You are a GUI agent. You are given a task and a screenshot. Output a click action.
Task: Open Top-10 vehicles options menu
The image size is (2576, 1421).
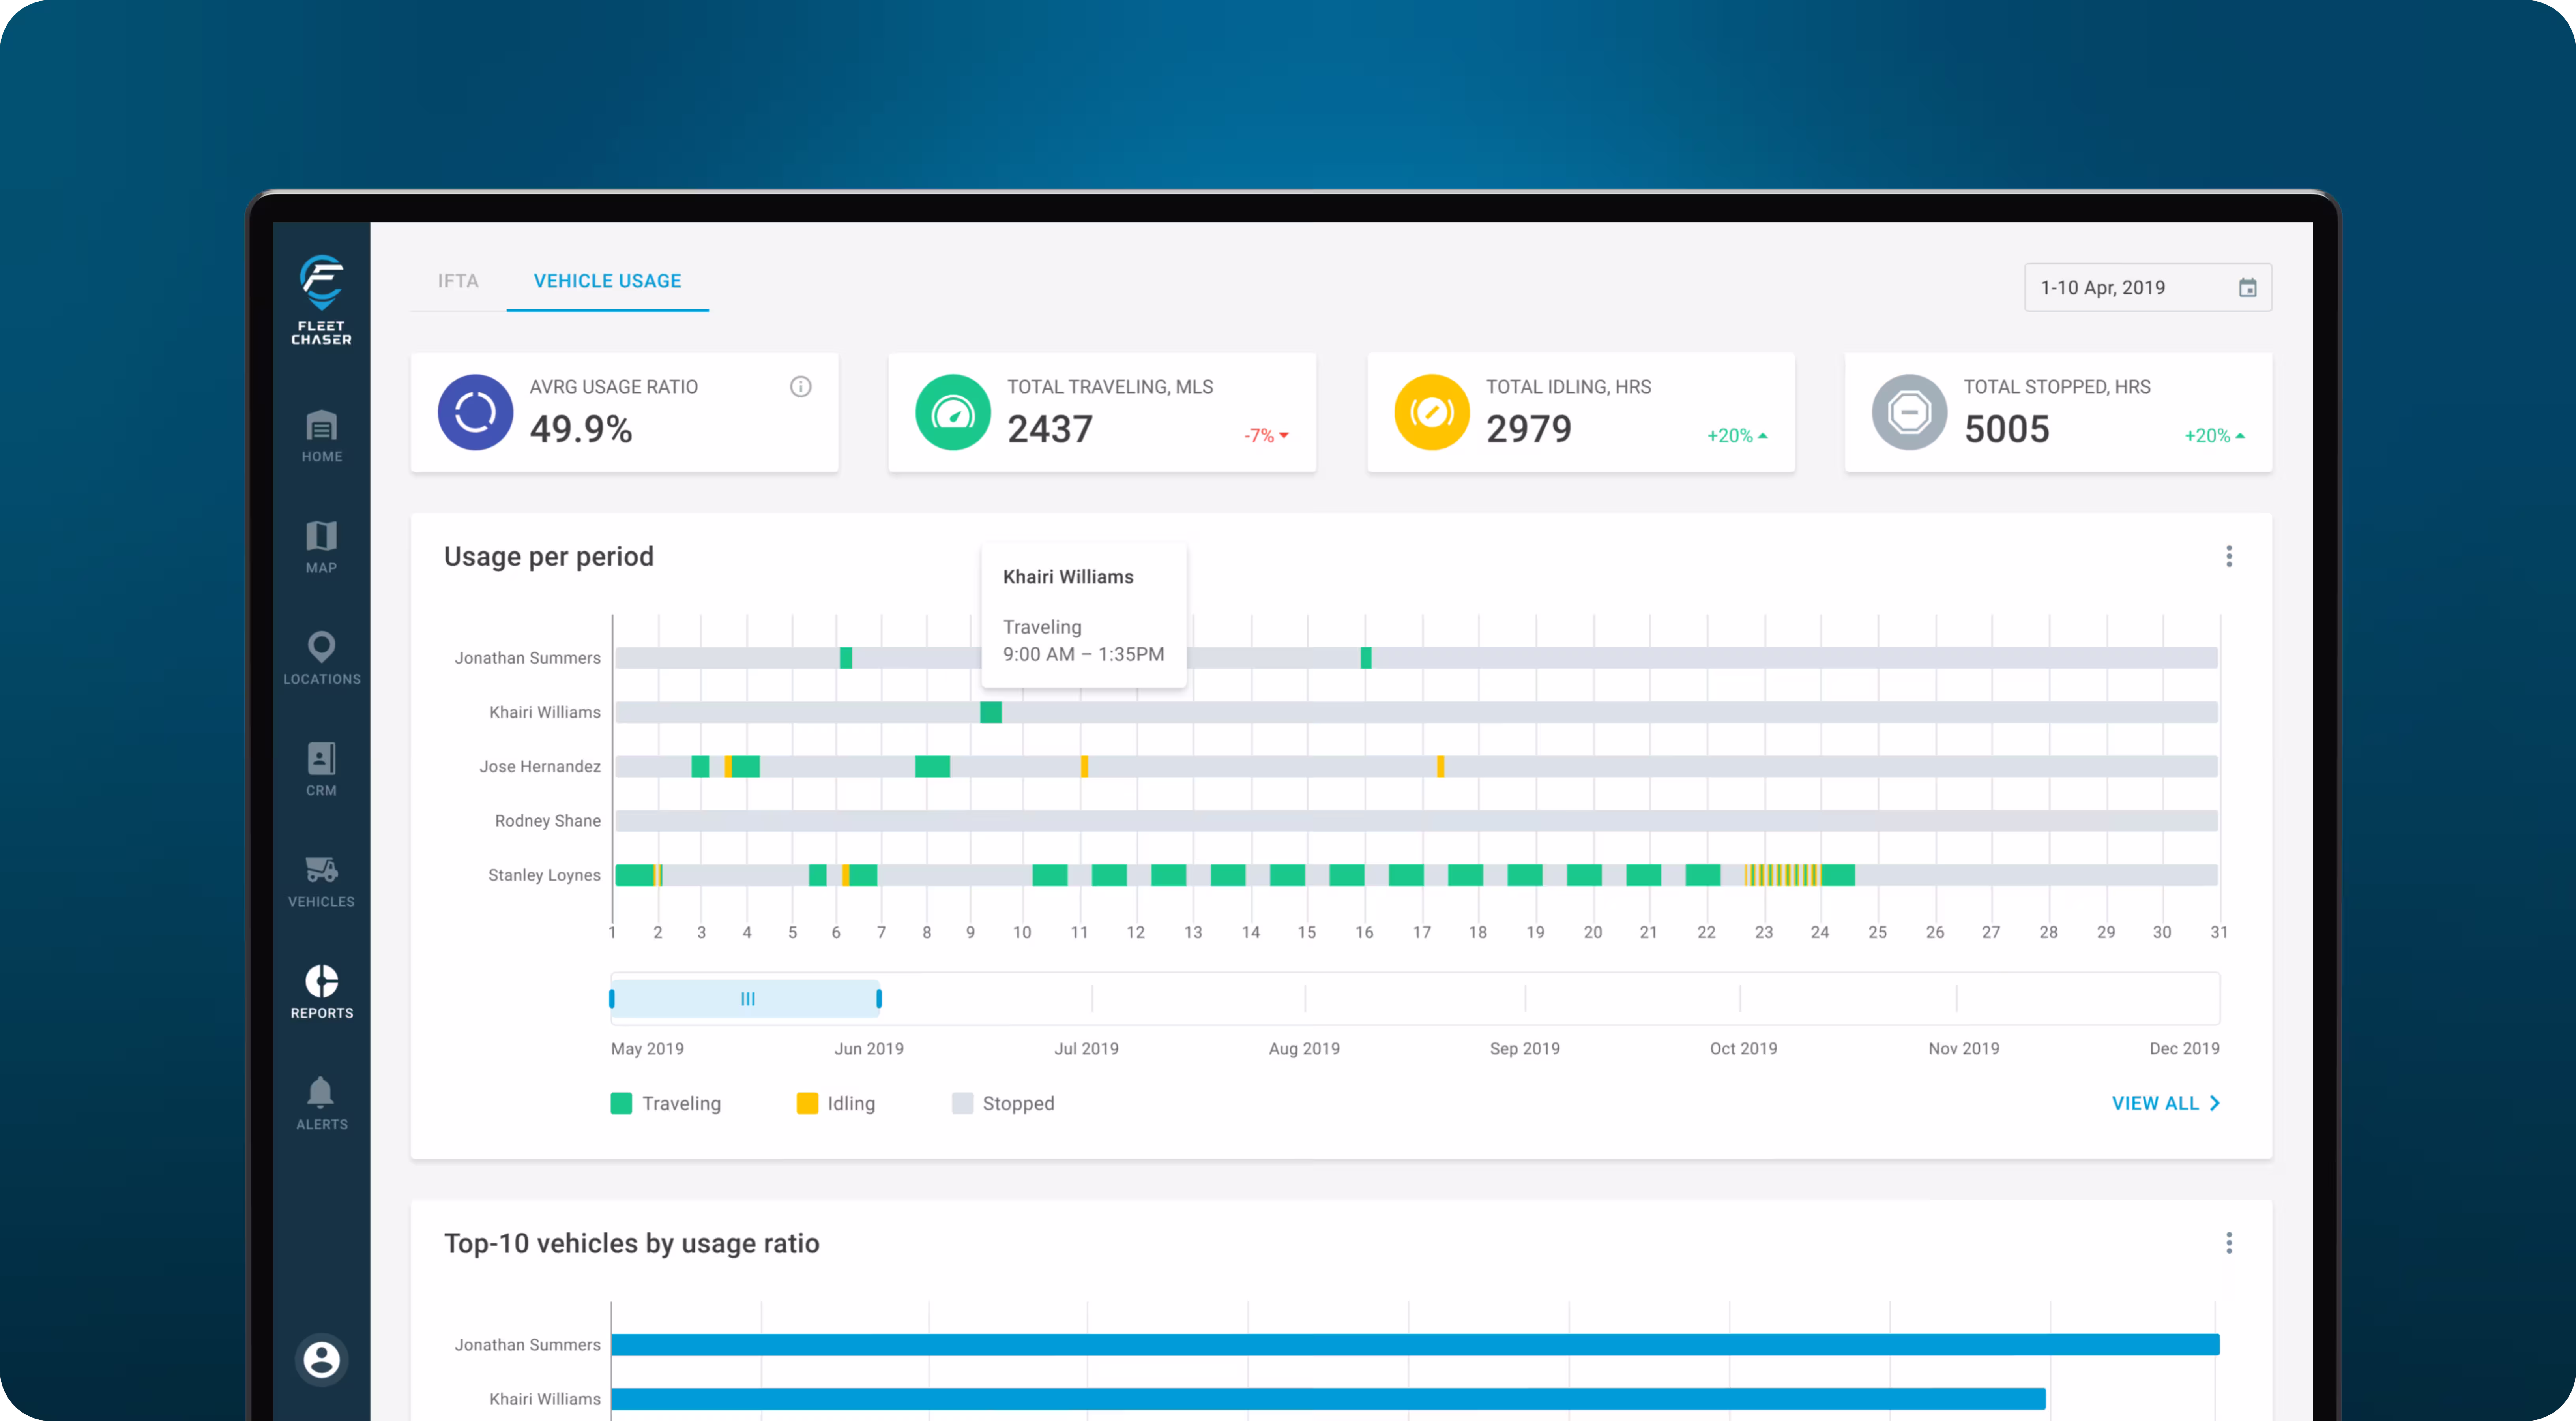pos(2229,1243)
